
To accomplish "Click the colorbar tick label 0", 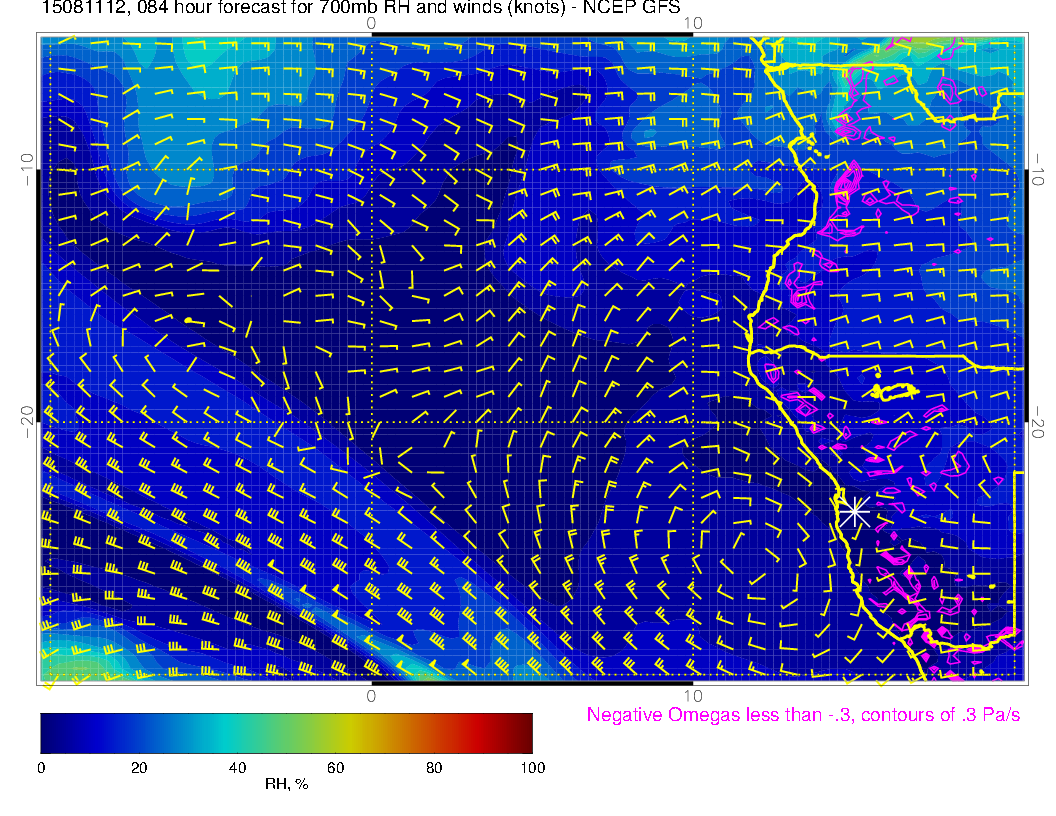I will [41, 768].
